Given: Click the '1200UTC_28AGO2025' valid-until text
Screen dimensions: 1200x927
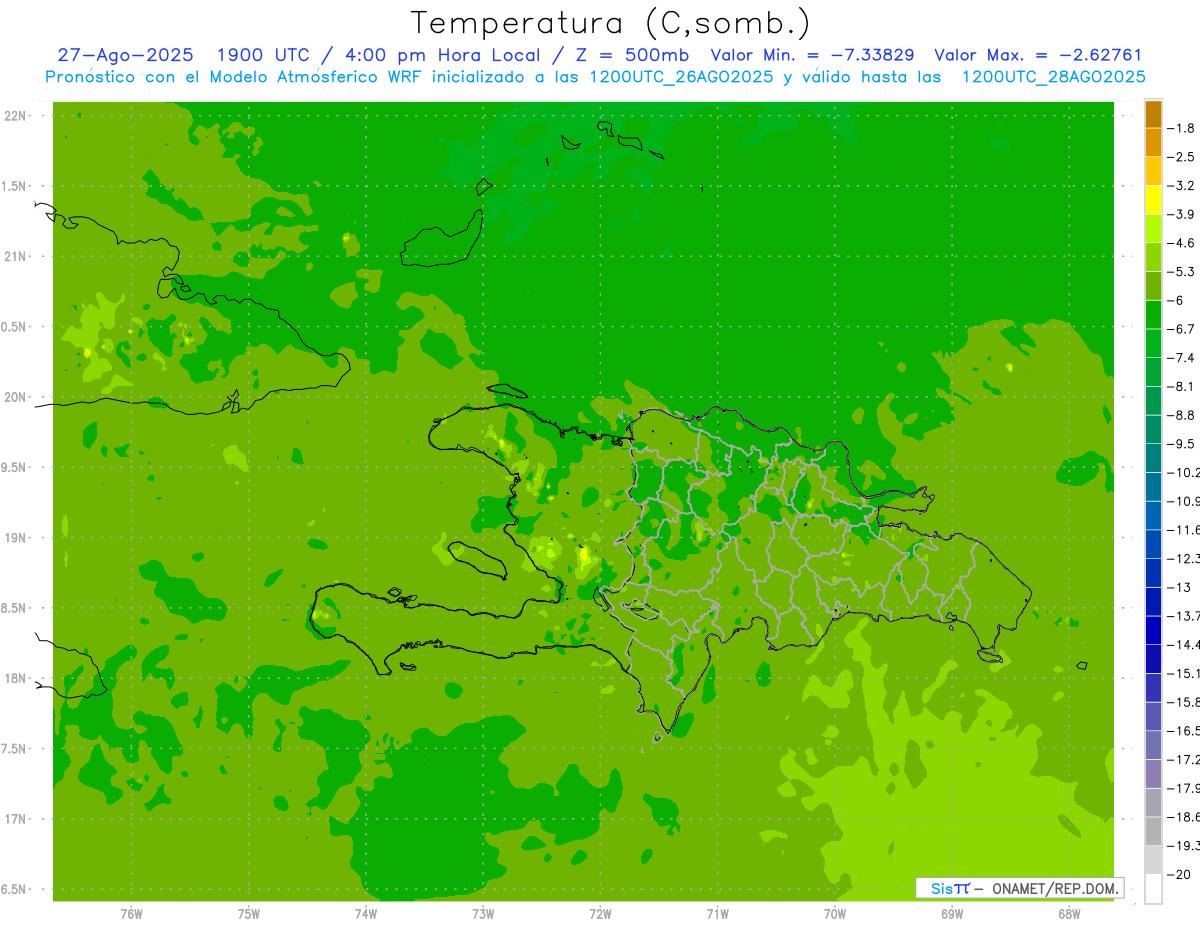Looking at the screenshot, I should point(1053,77).
